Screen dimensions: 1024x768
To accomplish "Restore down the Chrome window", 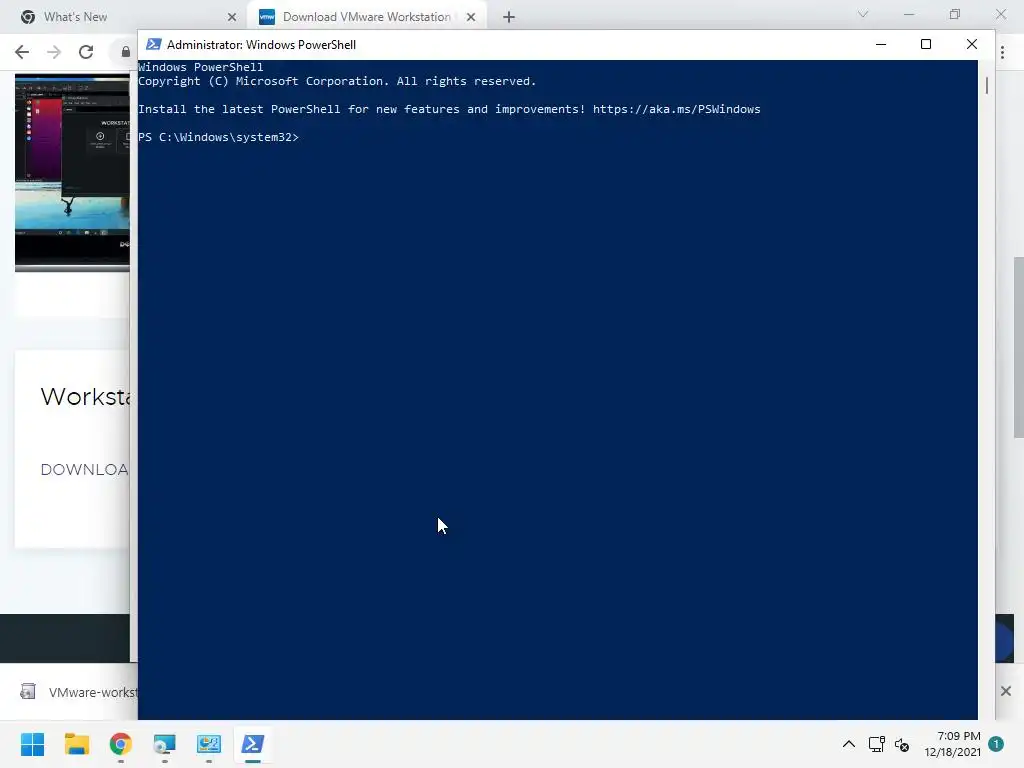I will coord(955,14).
